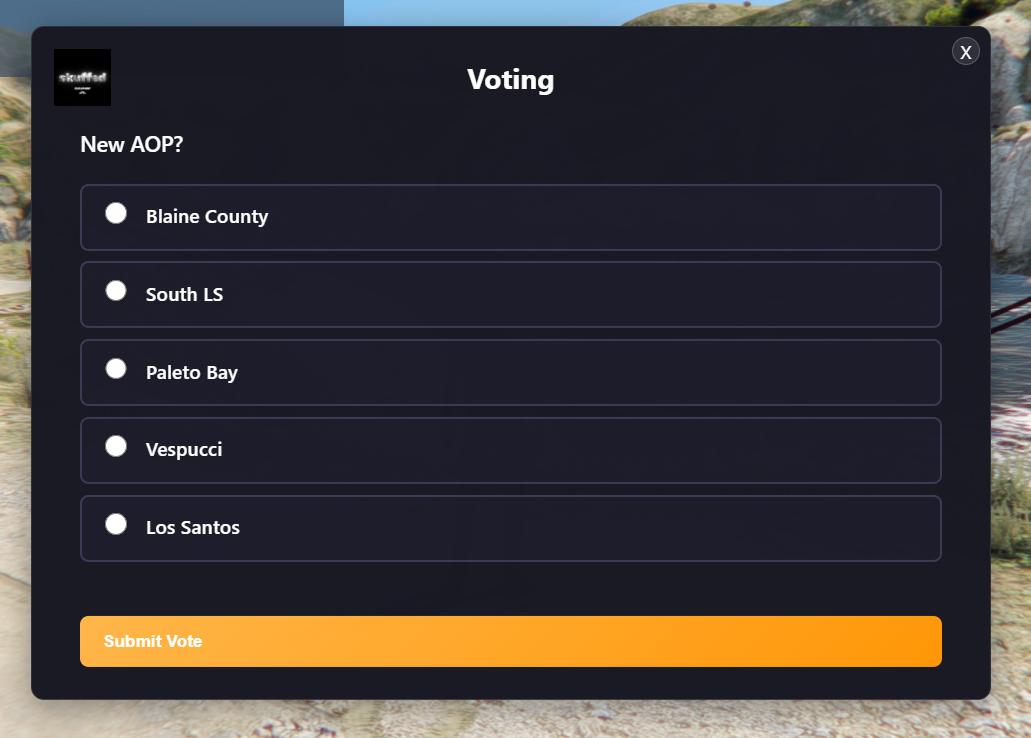Click the 'New AOP?' question text
Image resolution: width=1031 pixels, height=738 pixels.
click(132, 144)
